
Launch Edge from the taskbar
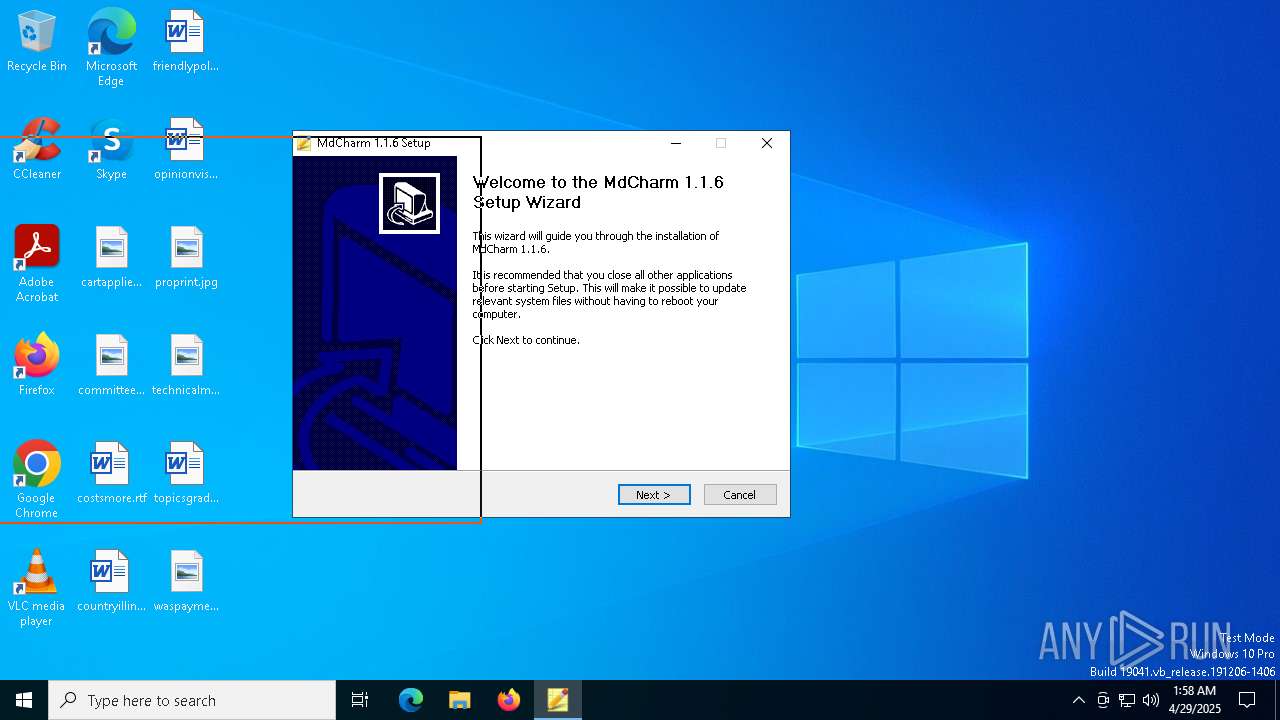(411, 700)
